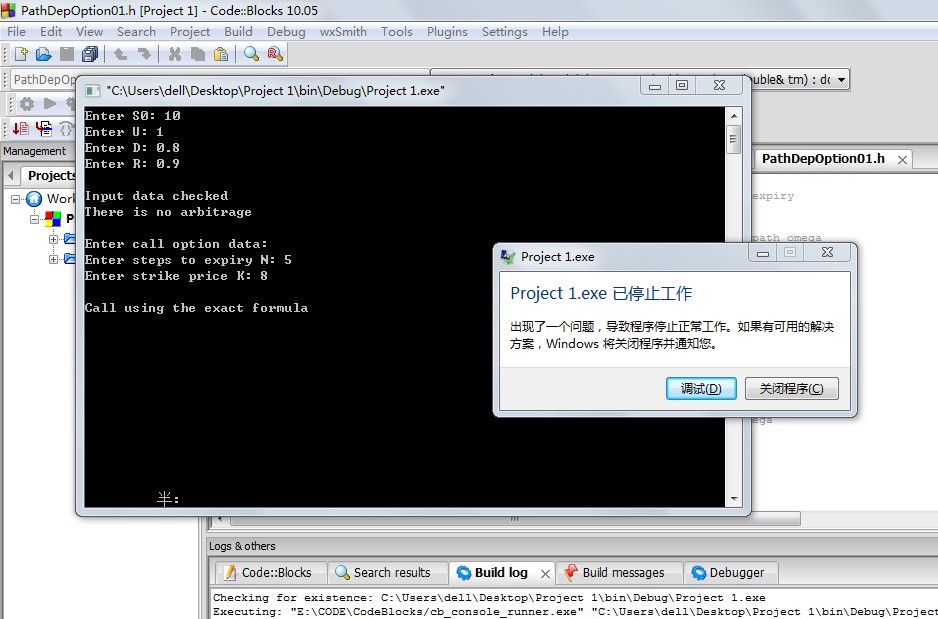Switch to the Code::Blocks log tab
Screen dimensions: 938x619
(270, 572)
